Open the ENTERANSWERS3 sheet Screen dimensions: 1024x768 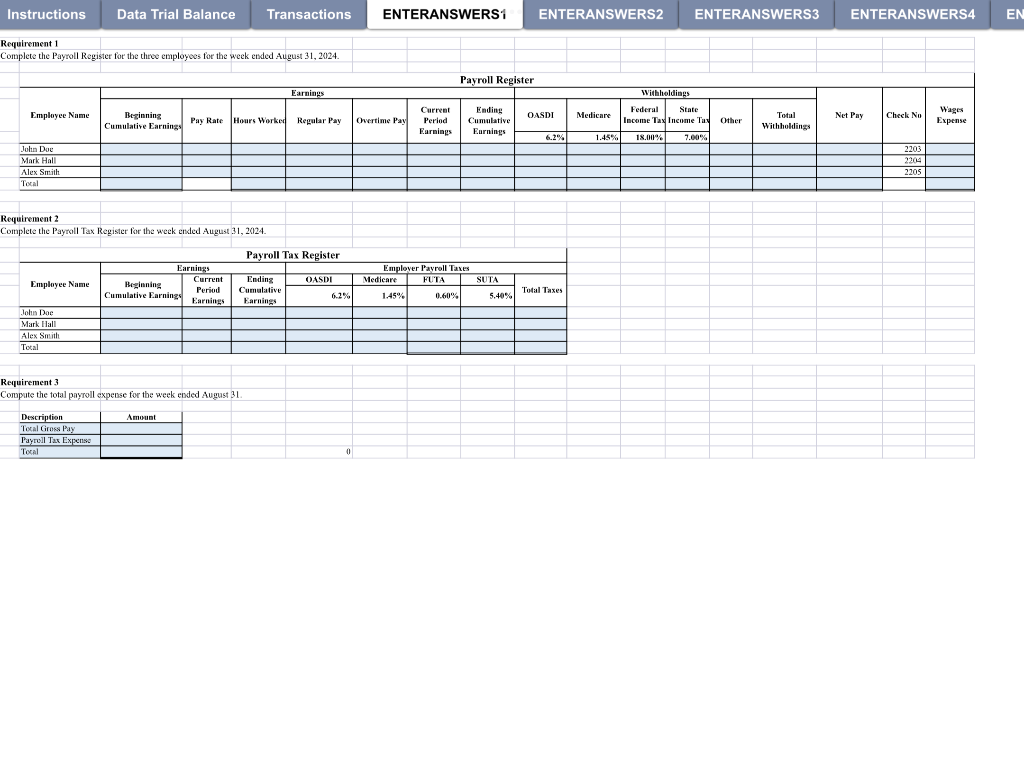tap(756, 14)
